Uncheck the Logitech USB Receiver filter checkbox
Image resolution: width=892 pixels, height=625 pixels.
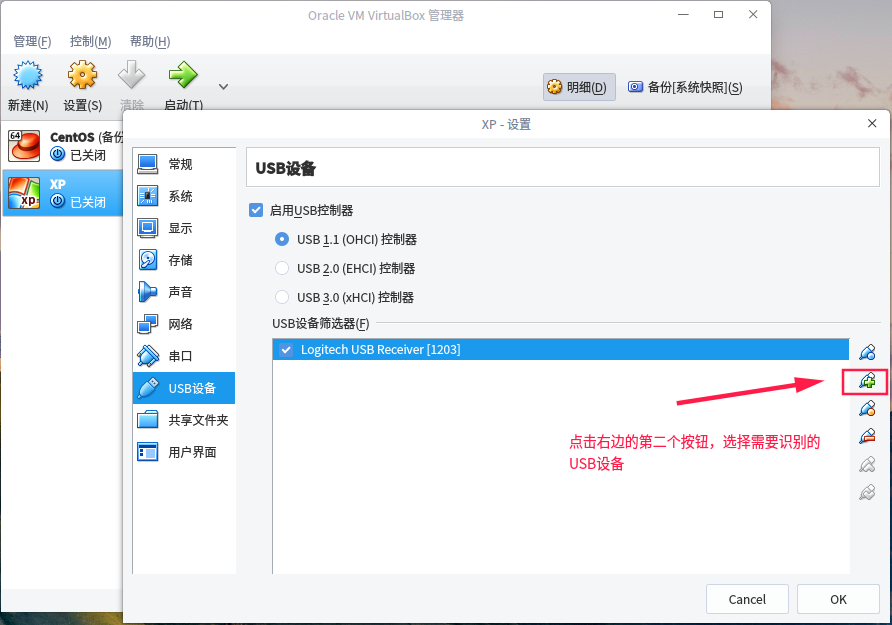point(286,350)
